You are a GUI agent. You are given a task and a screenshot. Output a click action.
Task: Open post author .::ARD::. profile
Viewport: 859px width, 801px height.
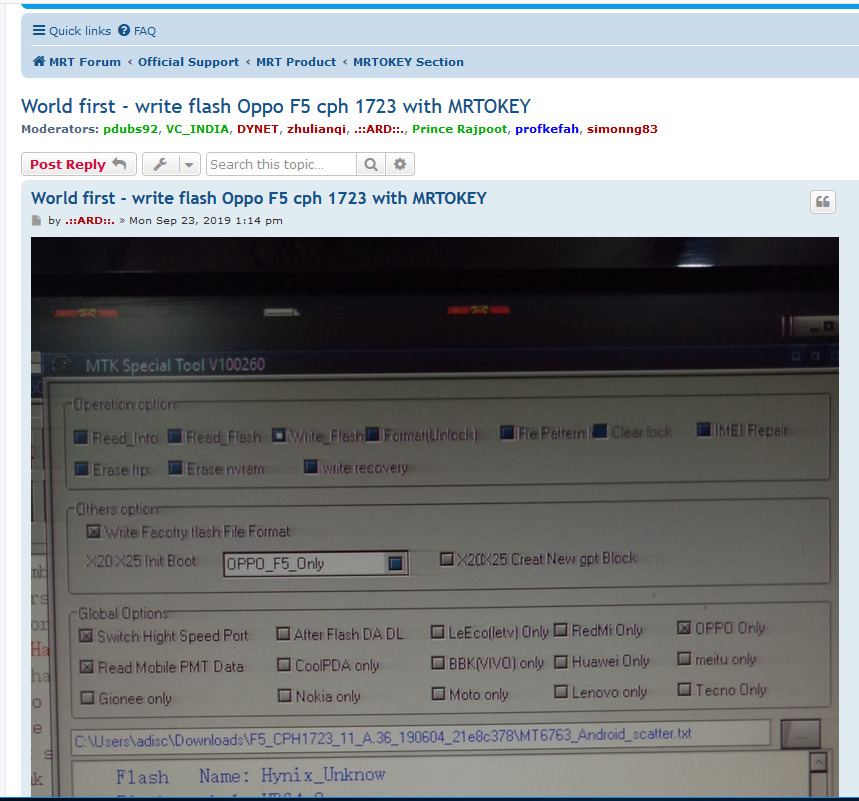point(90,221)
